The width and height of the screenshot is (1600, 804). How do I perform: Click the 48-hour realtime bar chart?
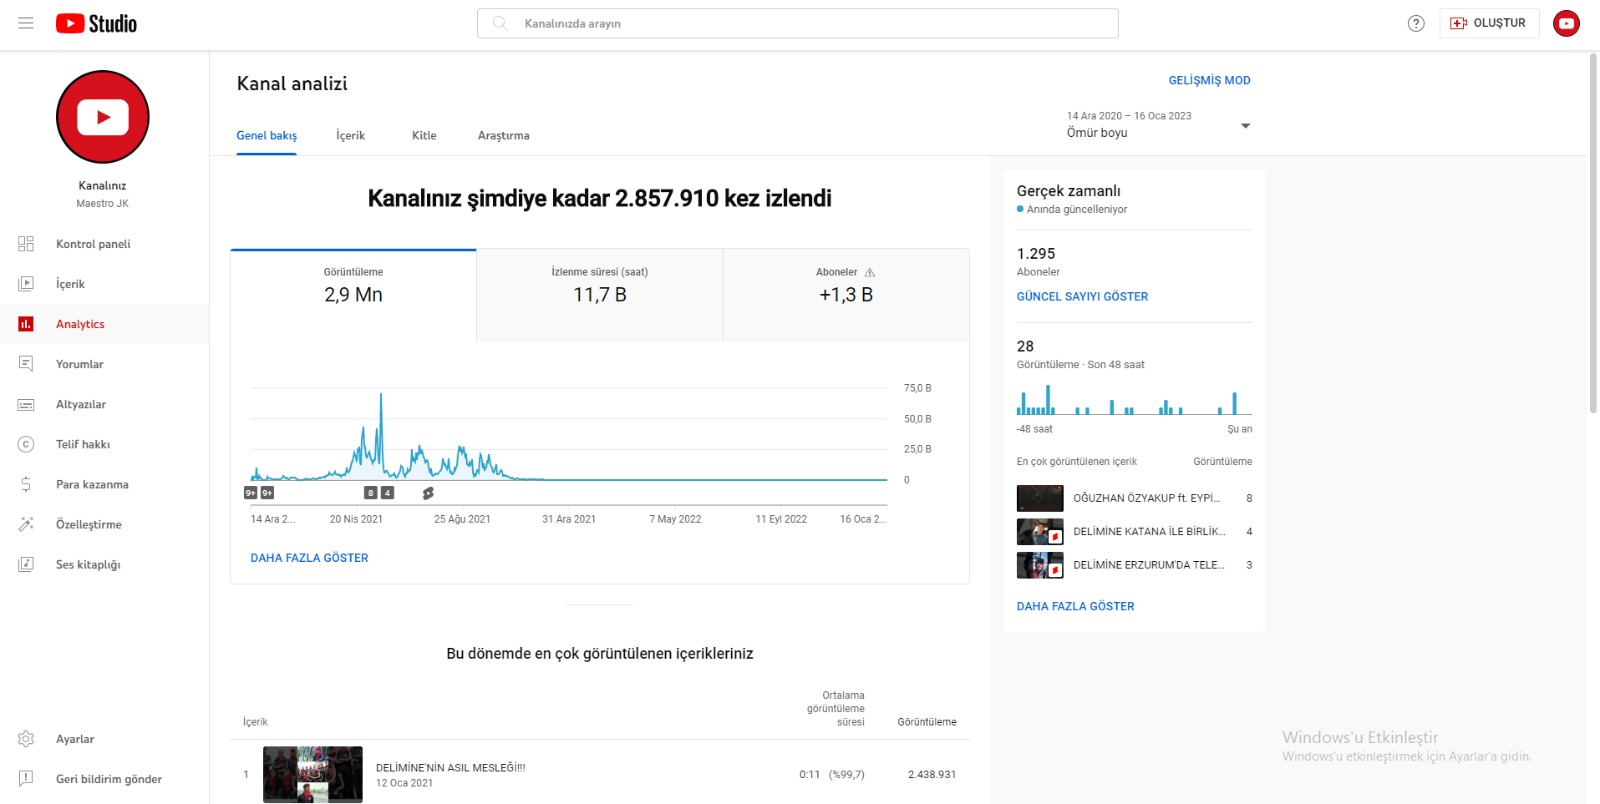(1134, 400)
